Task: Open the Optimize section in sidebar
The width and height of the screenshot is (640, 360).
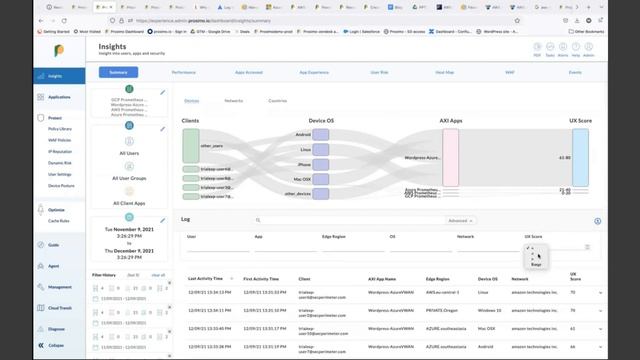Action: (56, 210)
